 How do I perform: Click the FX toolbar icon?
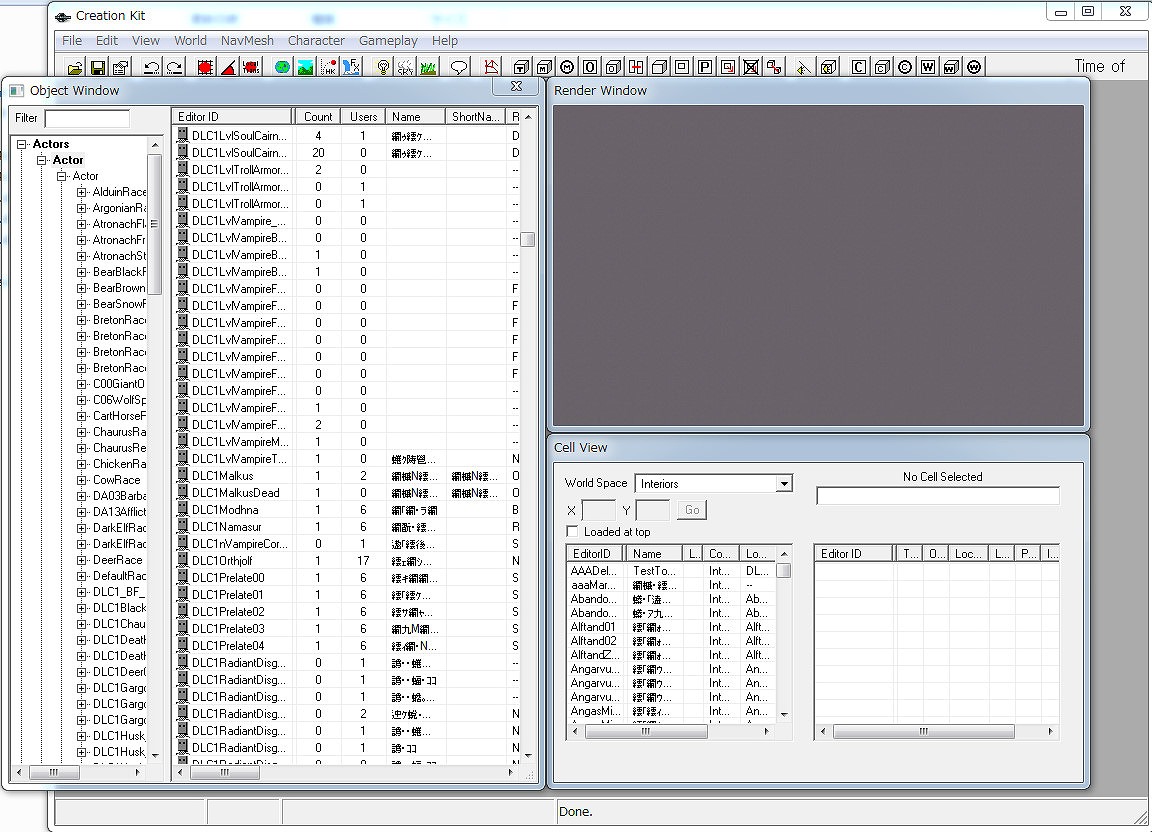(x=351, y=68)
